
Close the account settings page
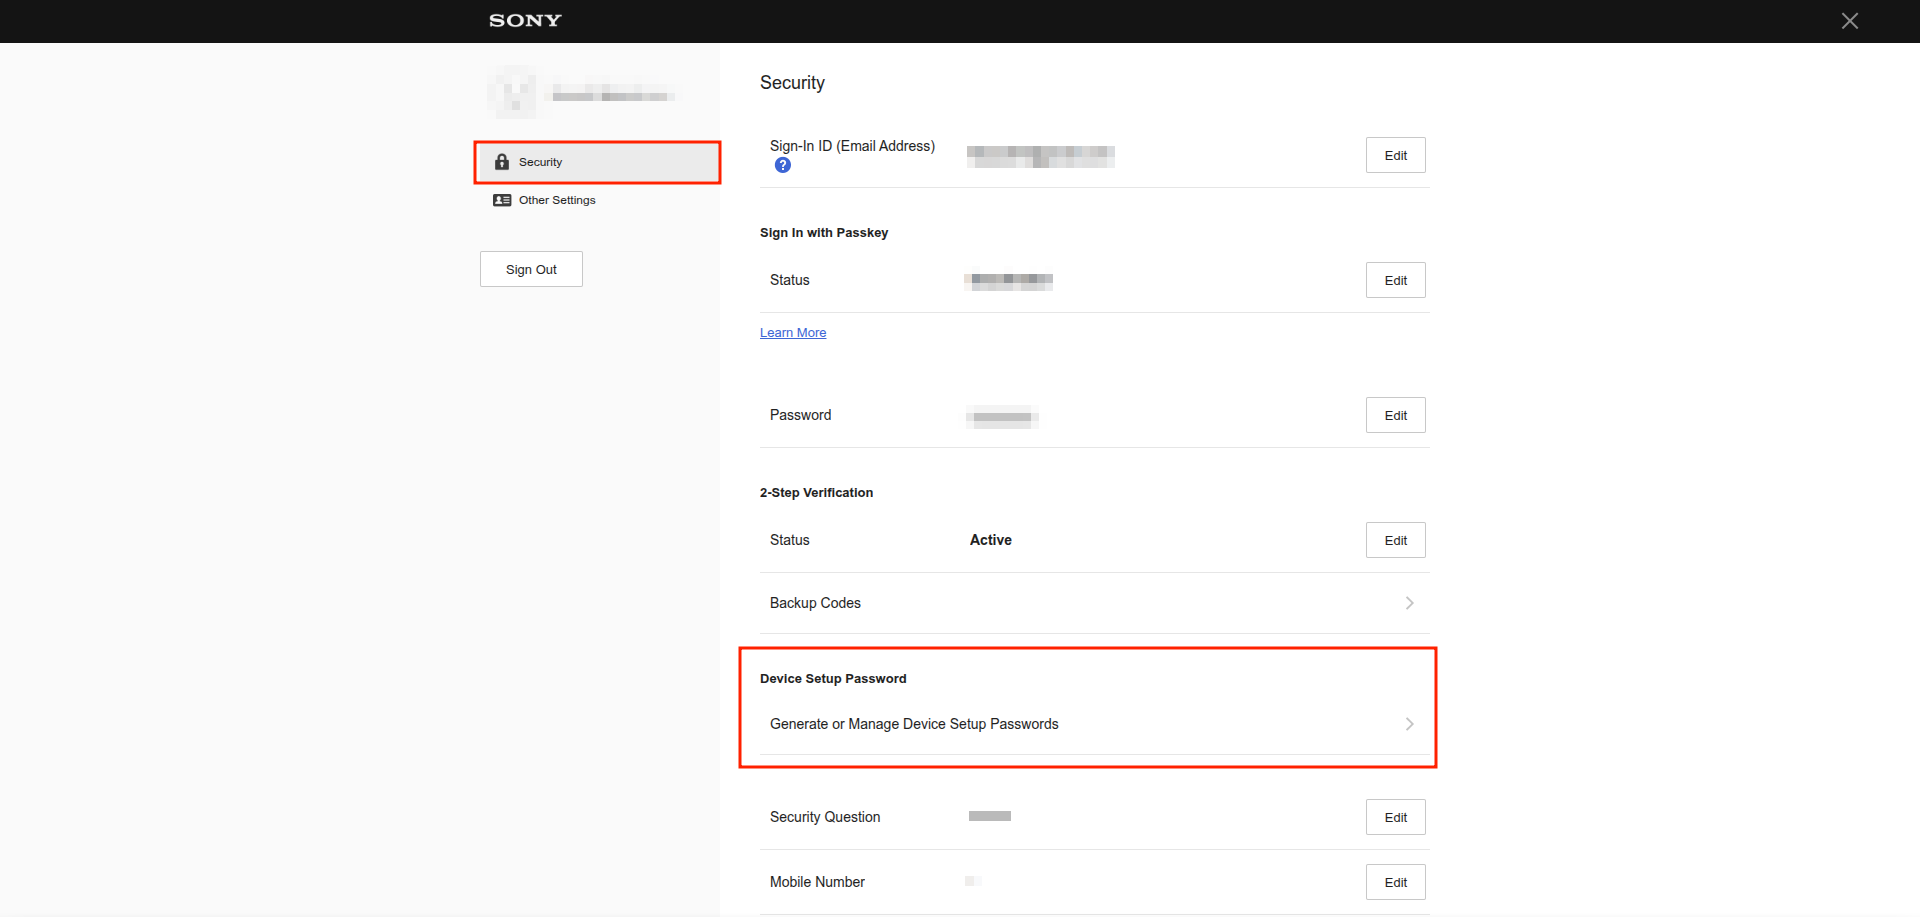(1850, 21)
